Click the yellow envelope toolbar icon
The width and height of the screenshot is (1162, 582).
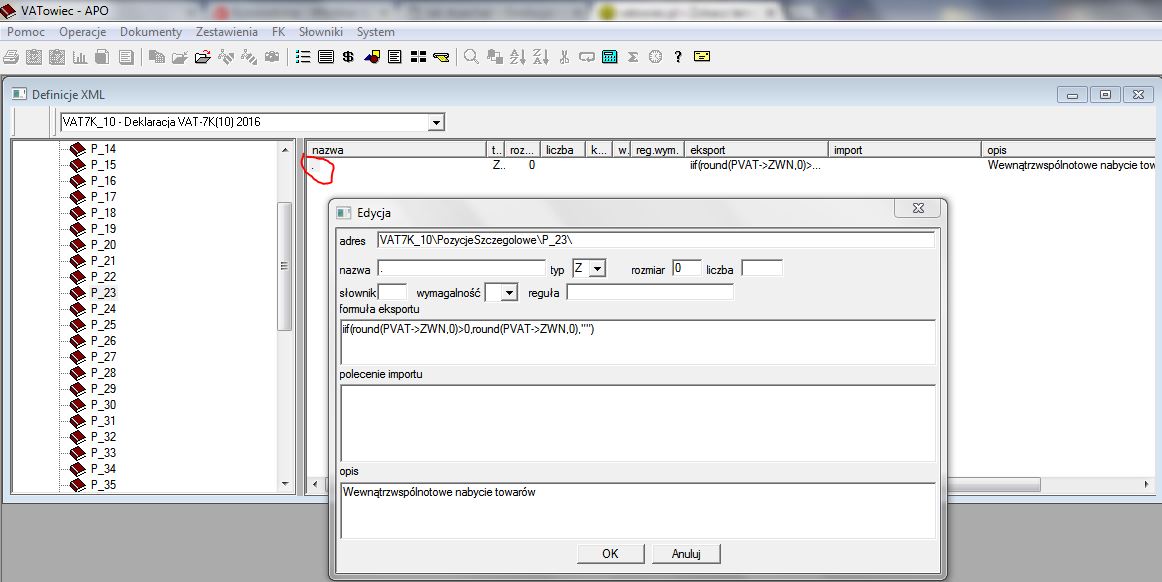(x=701, y=57)
